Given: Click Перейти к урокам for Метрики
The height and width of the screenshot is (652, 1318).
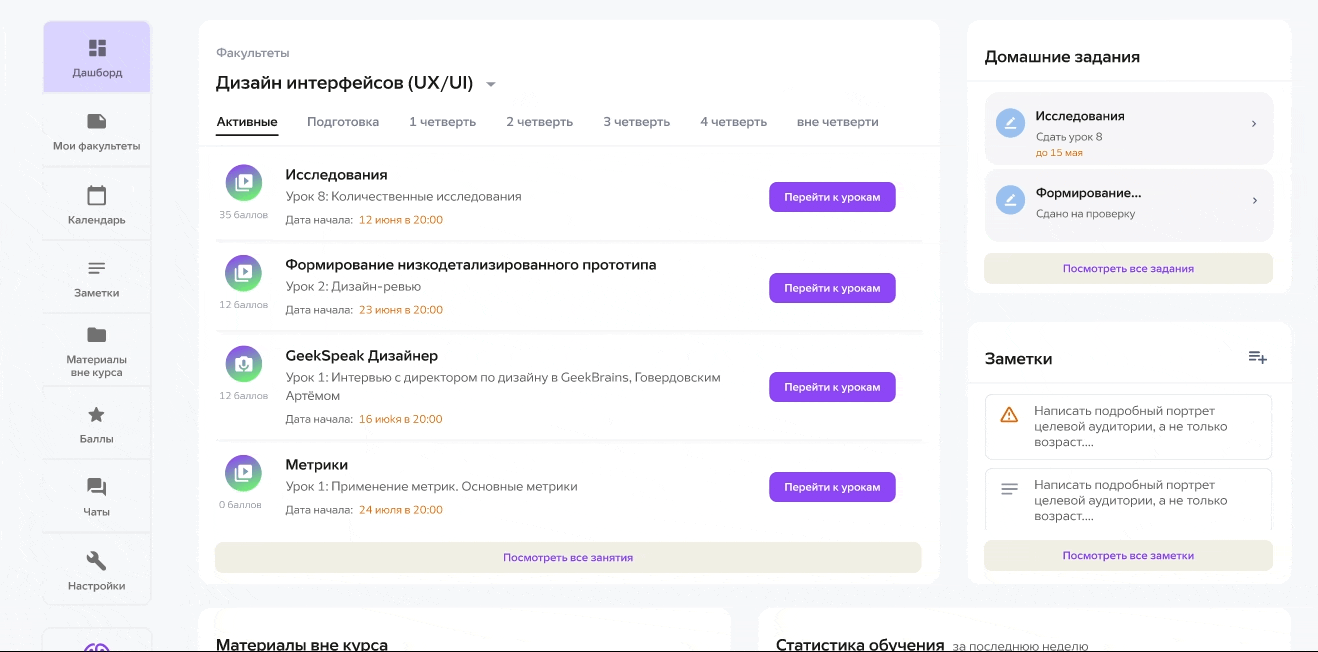Looking at the screenshot, I should (x=832, y=487).
